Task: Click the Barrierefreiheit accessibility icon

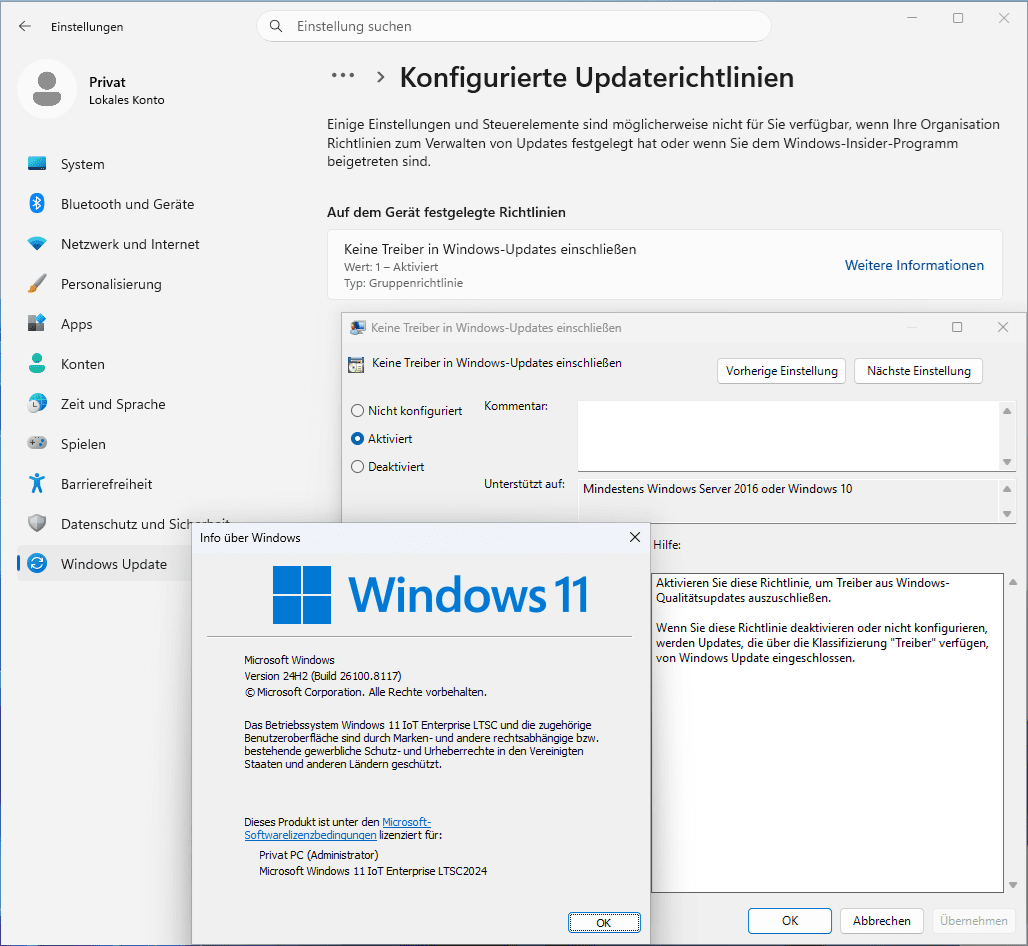Action: click(x=37, y=483)
